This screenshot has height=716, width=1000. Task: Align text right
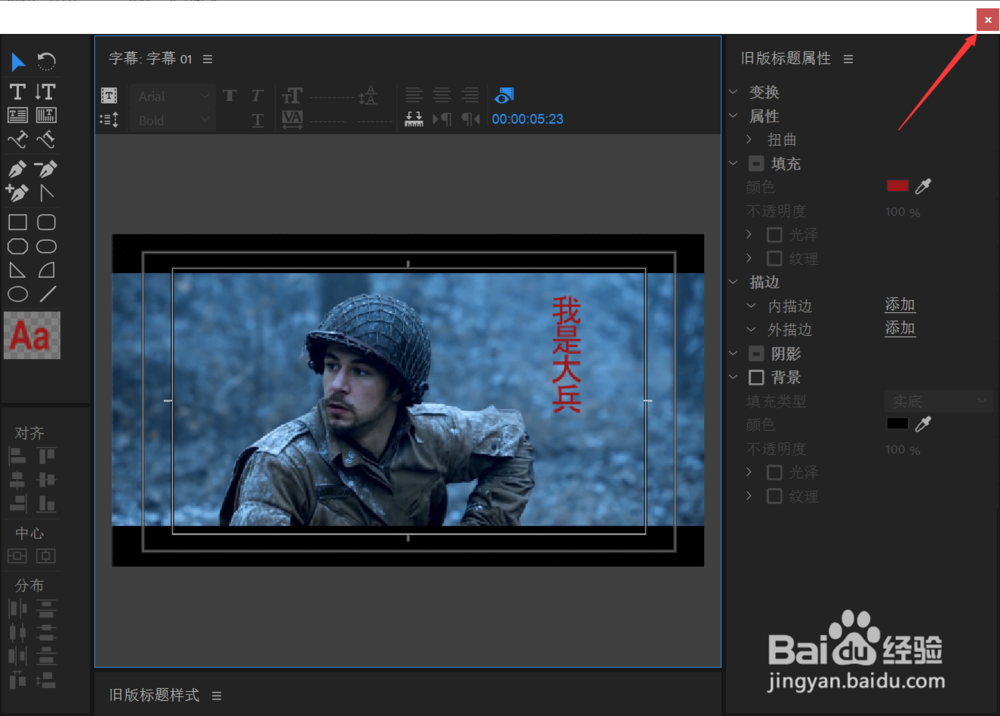470,96
